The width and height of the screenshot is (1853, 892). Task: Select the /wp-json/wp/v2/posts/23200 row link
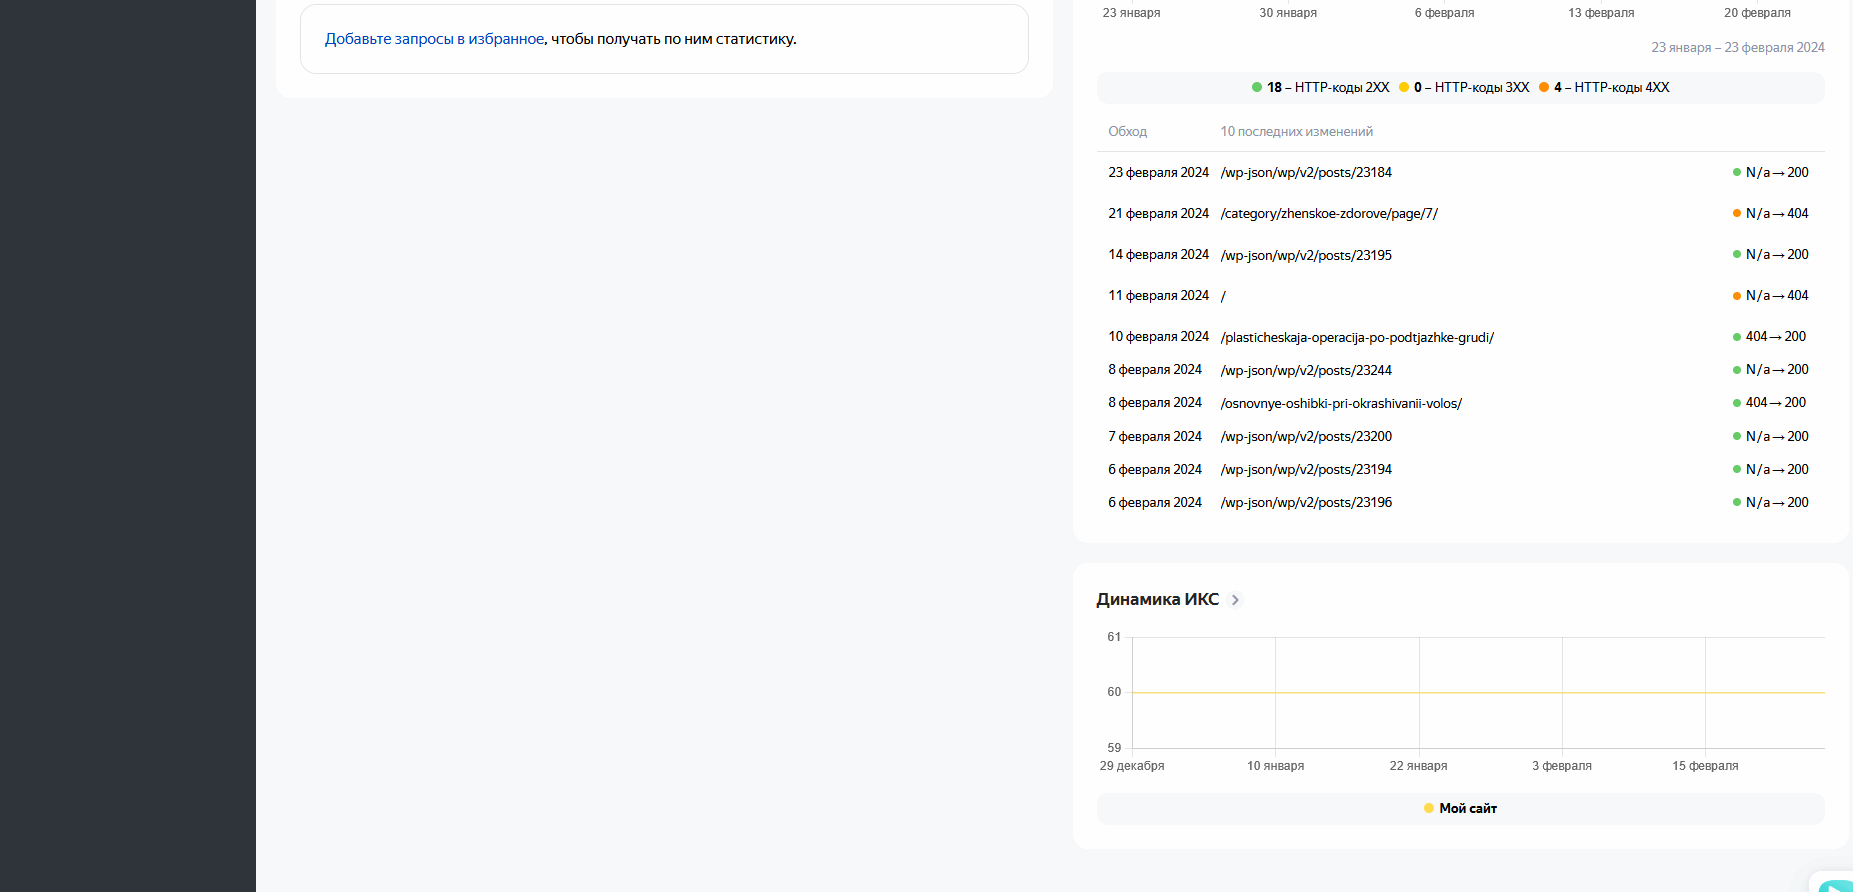(1306, 436)
